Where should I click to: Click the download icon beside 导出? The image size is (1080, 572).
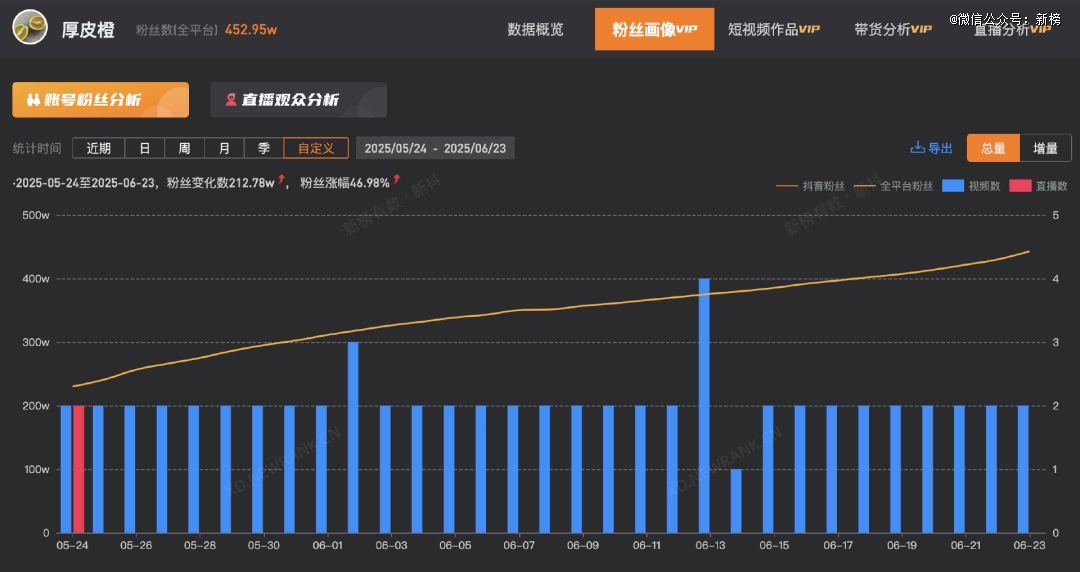(x=917, y=147)
